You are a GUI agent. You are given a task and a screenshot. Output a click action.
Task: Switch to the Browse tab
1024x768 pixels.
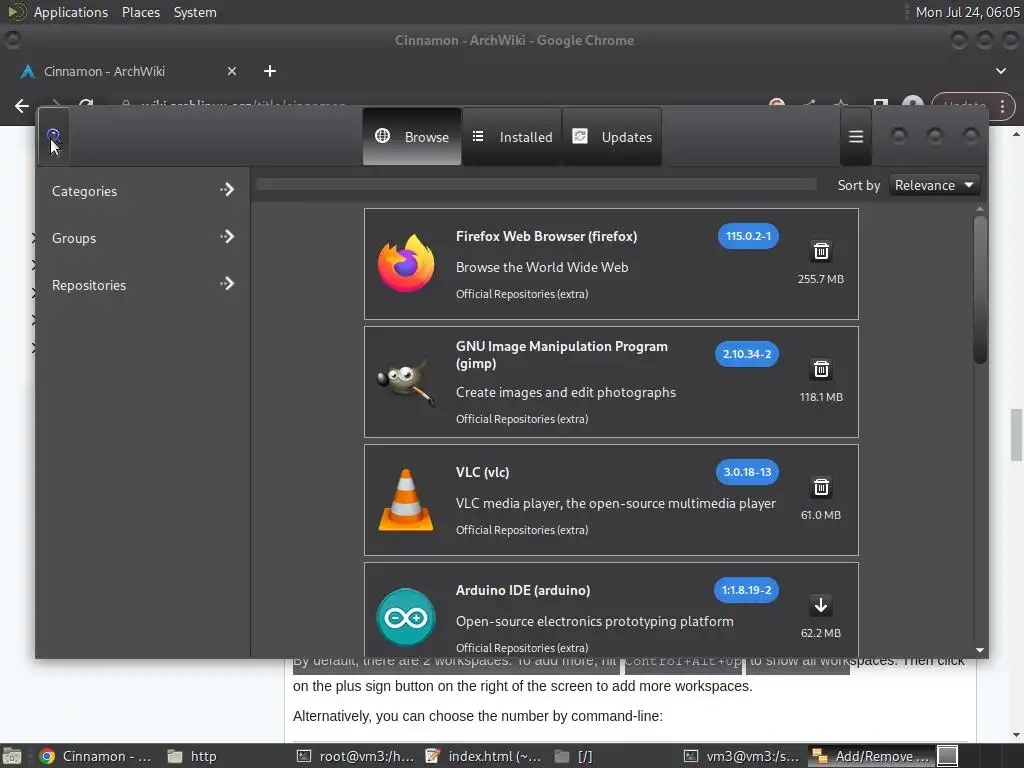(412, 136)
